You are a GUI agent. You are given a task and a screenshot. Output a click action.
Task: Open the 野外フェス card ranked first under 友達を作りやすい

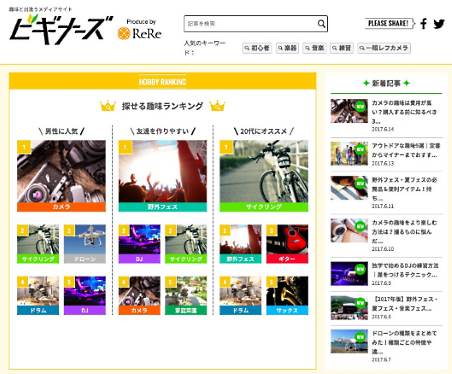tap(163, 176)
